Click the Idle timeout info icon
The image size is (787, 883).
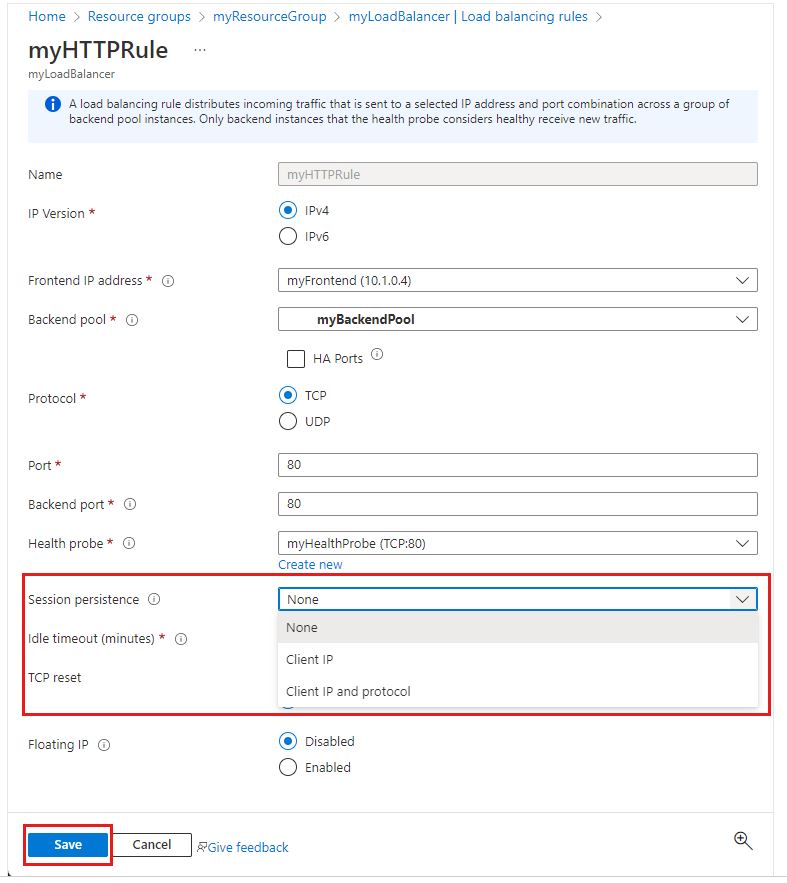click(181, 639)
